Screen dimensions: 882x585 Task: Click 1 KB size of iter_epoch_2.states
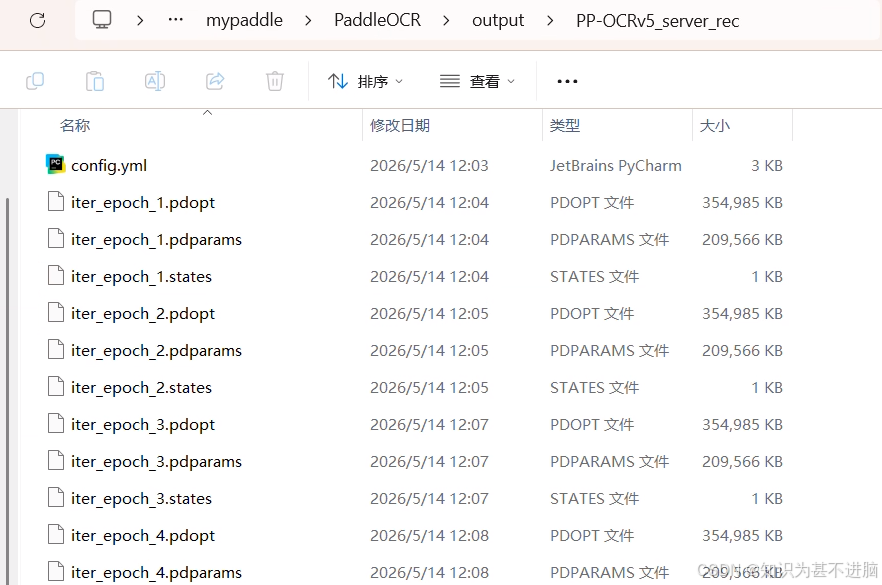tap(767, 388)
